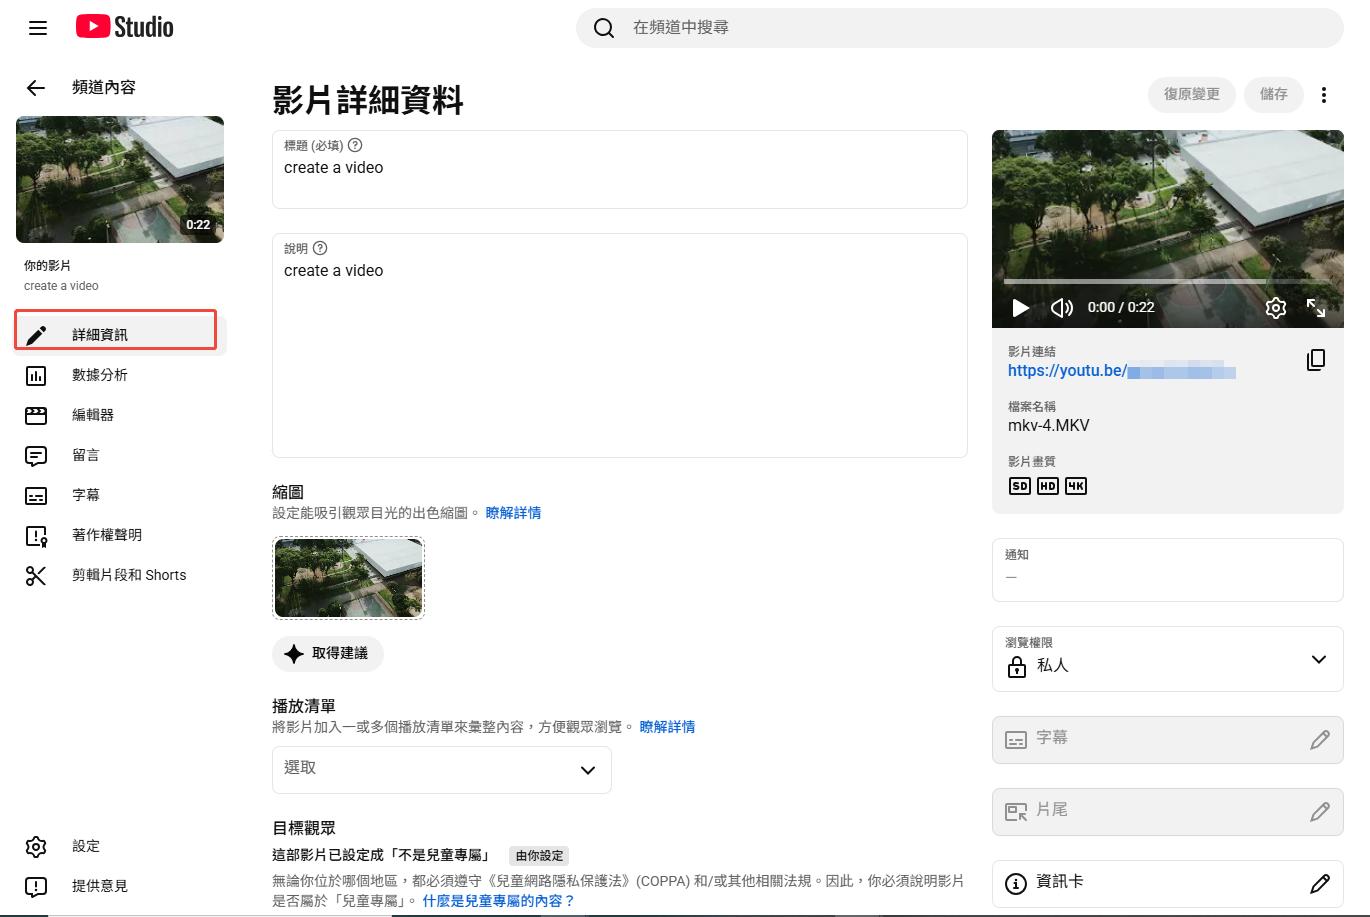
Task: Mute the preview player volume
Action: [1062, 308]
